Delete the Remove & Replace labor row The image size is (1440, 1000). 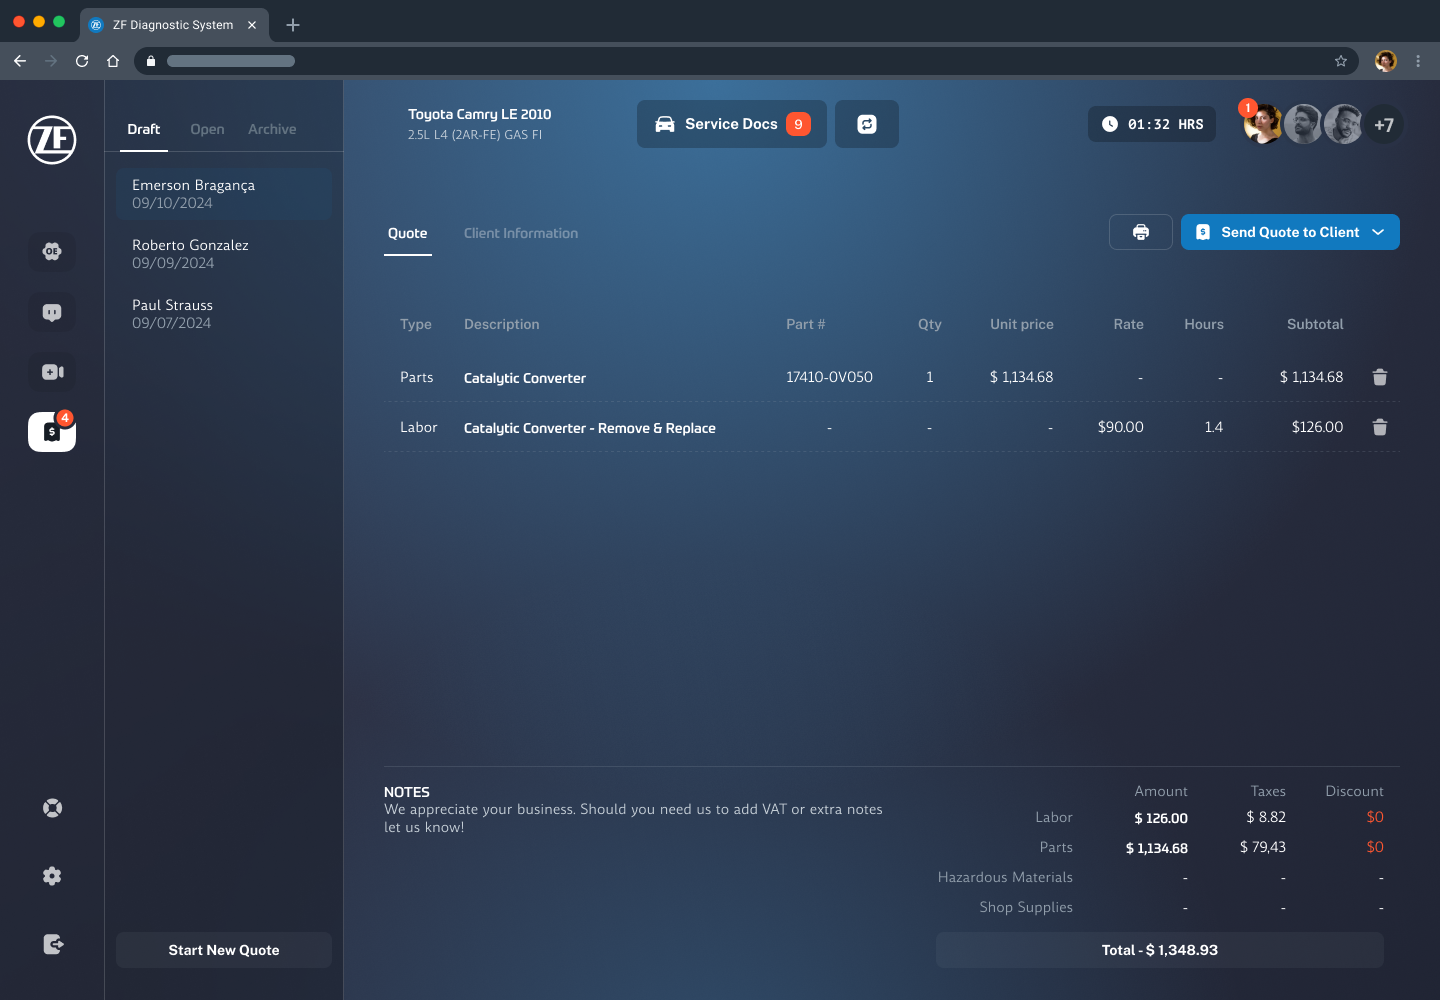tap(1380, 427)
